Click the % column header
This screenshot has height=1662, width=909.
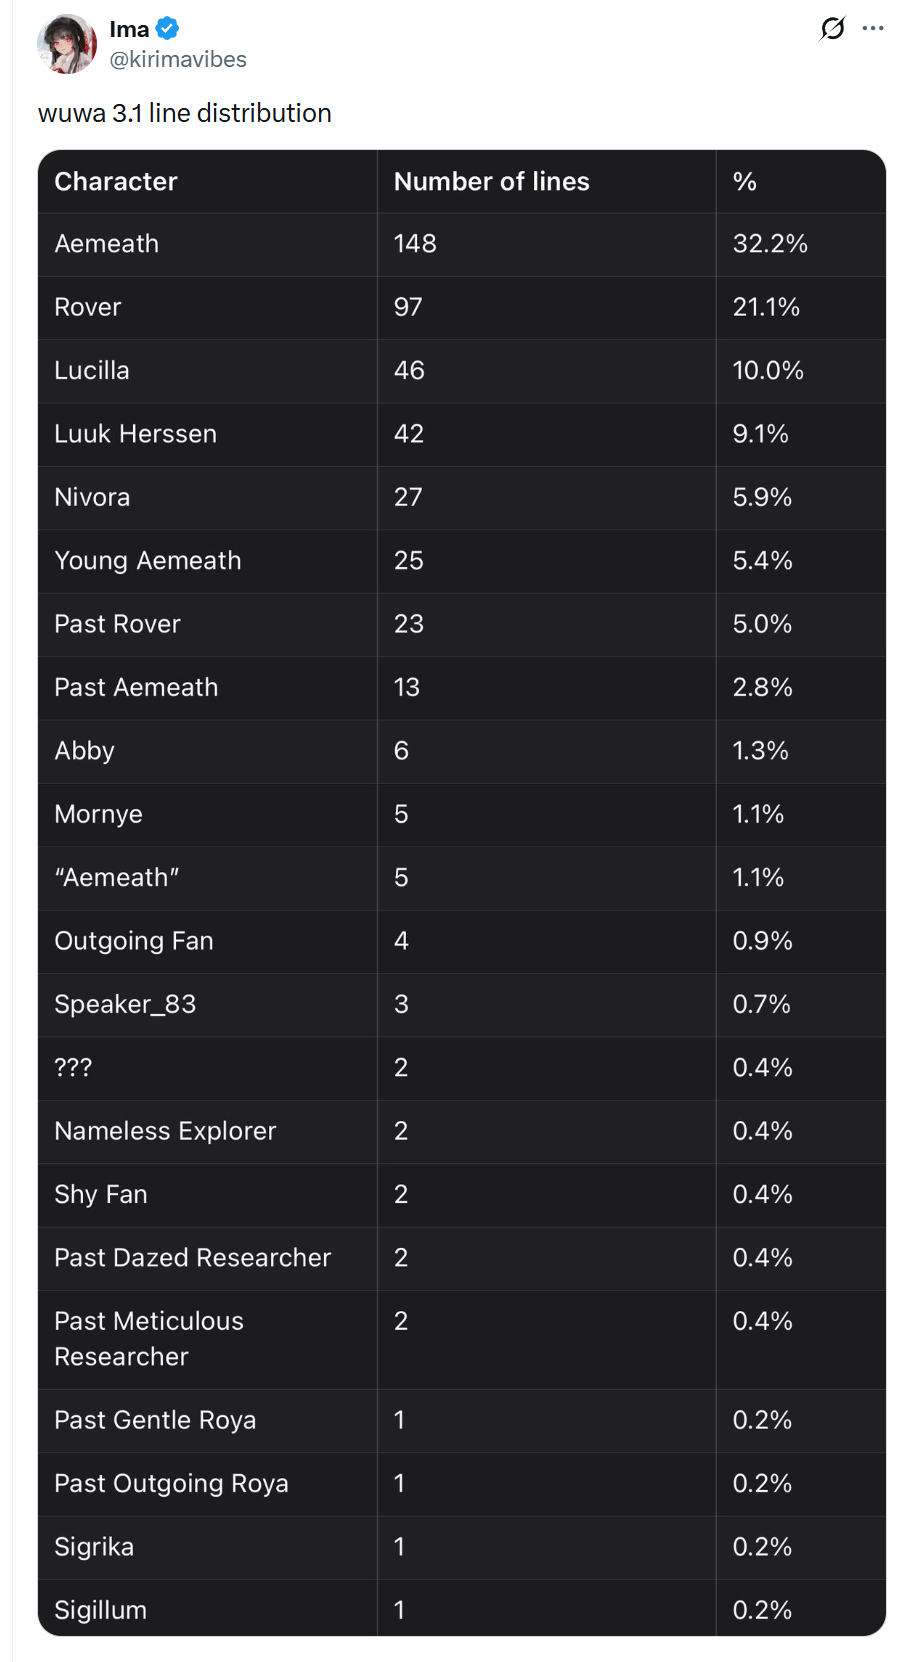click(745, 181)
